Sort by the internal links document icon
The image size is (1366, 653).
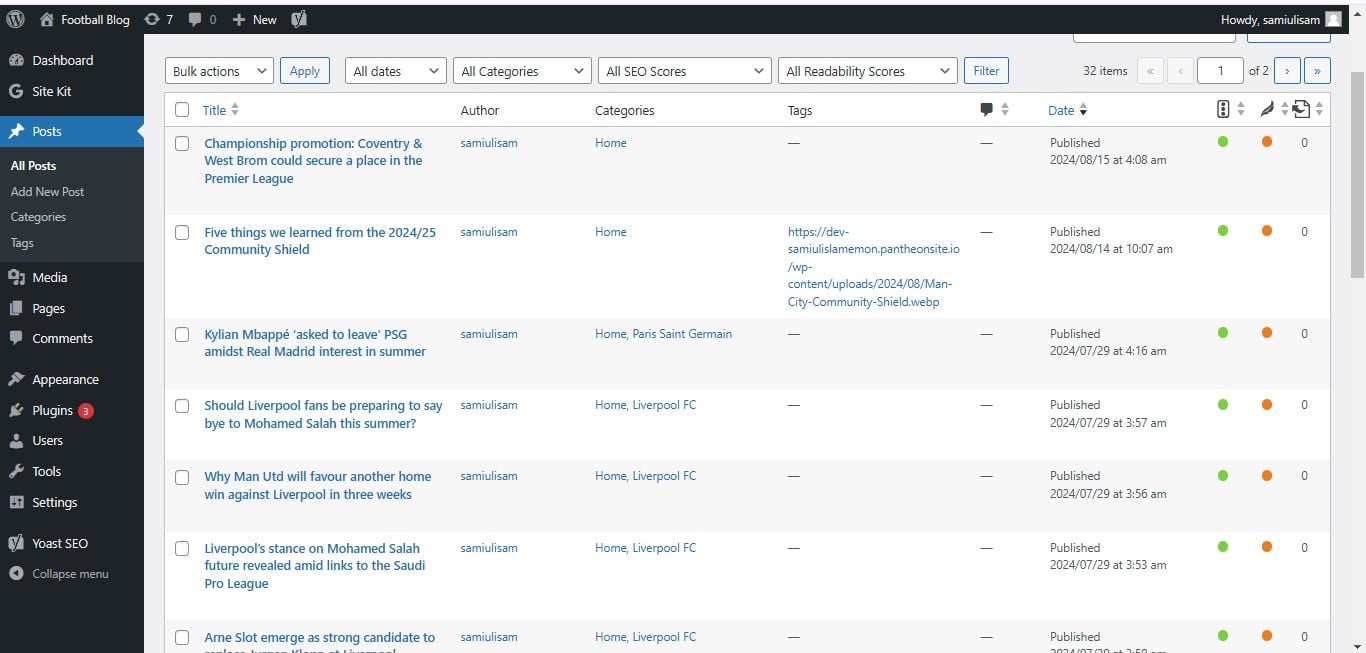(1301, 109)
